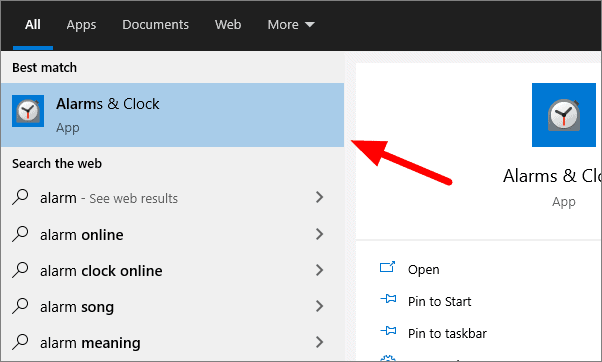Expand the 'alarm online' chevron arrow
Screen dimensions: 602x362
319,234
